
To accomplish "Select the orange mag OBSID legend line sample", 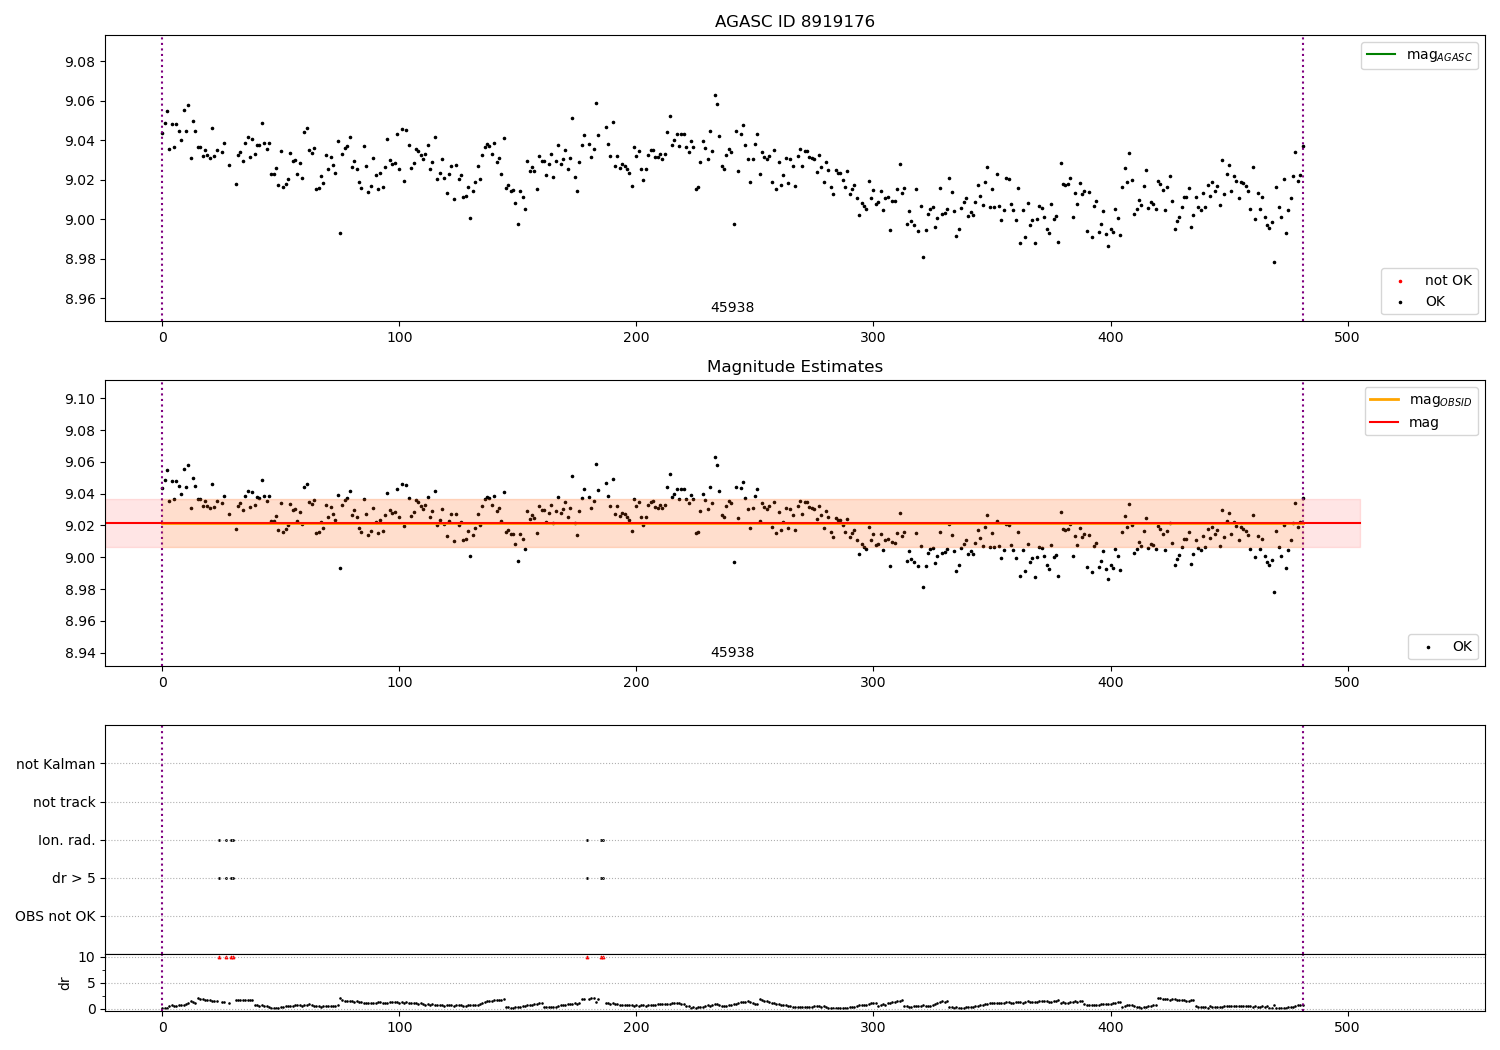I will point(1385,400).
